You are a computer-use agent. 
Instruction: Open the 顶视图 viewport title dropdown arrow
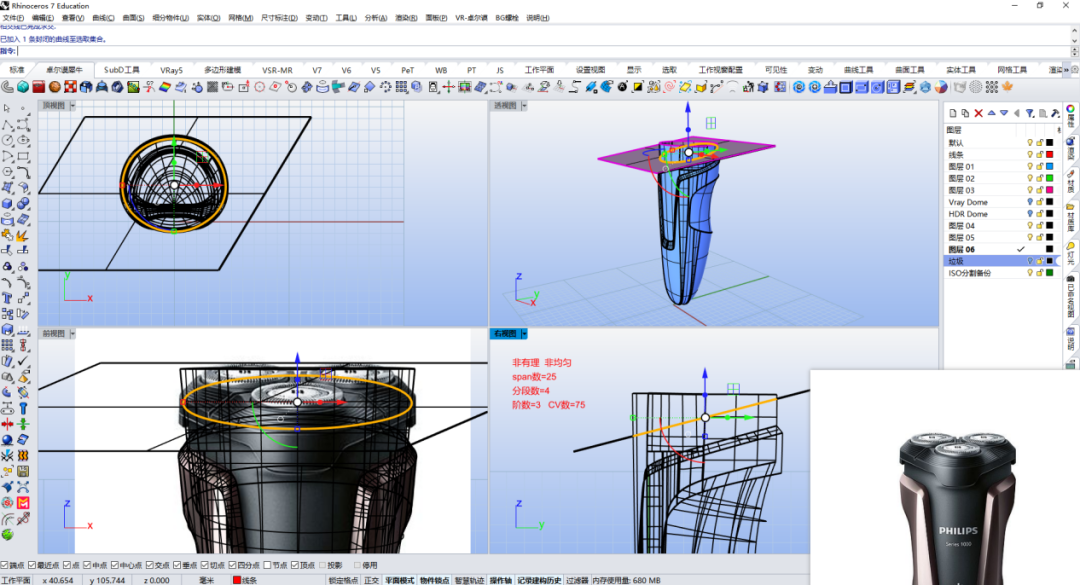[72, 105]
